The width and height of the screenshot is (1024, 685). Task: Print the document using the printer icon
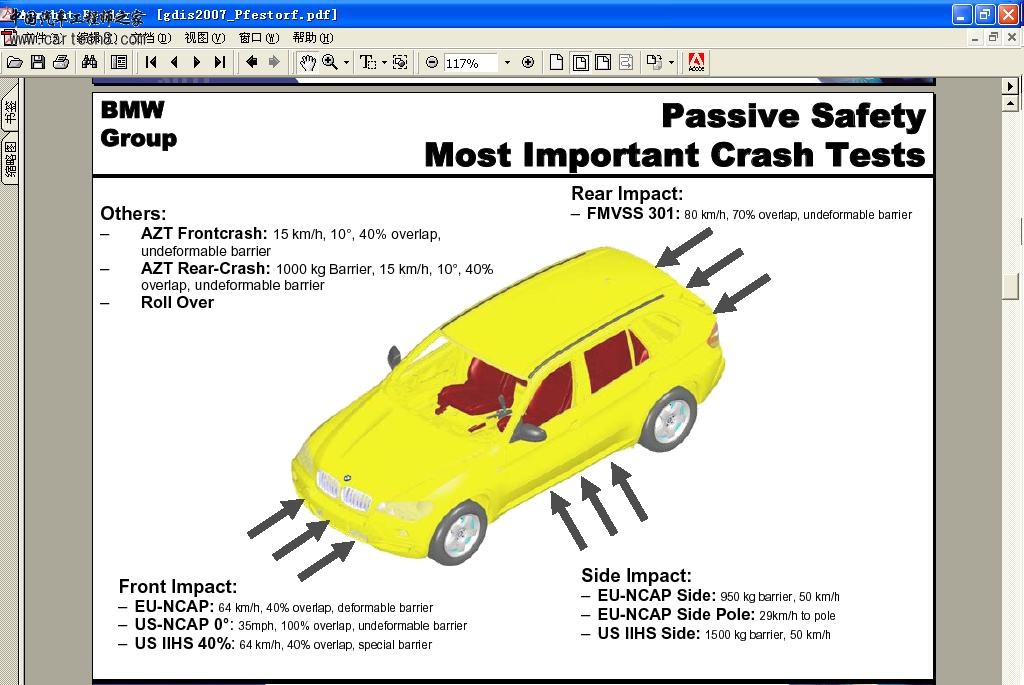[x=61, y=63]
